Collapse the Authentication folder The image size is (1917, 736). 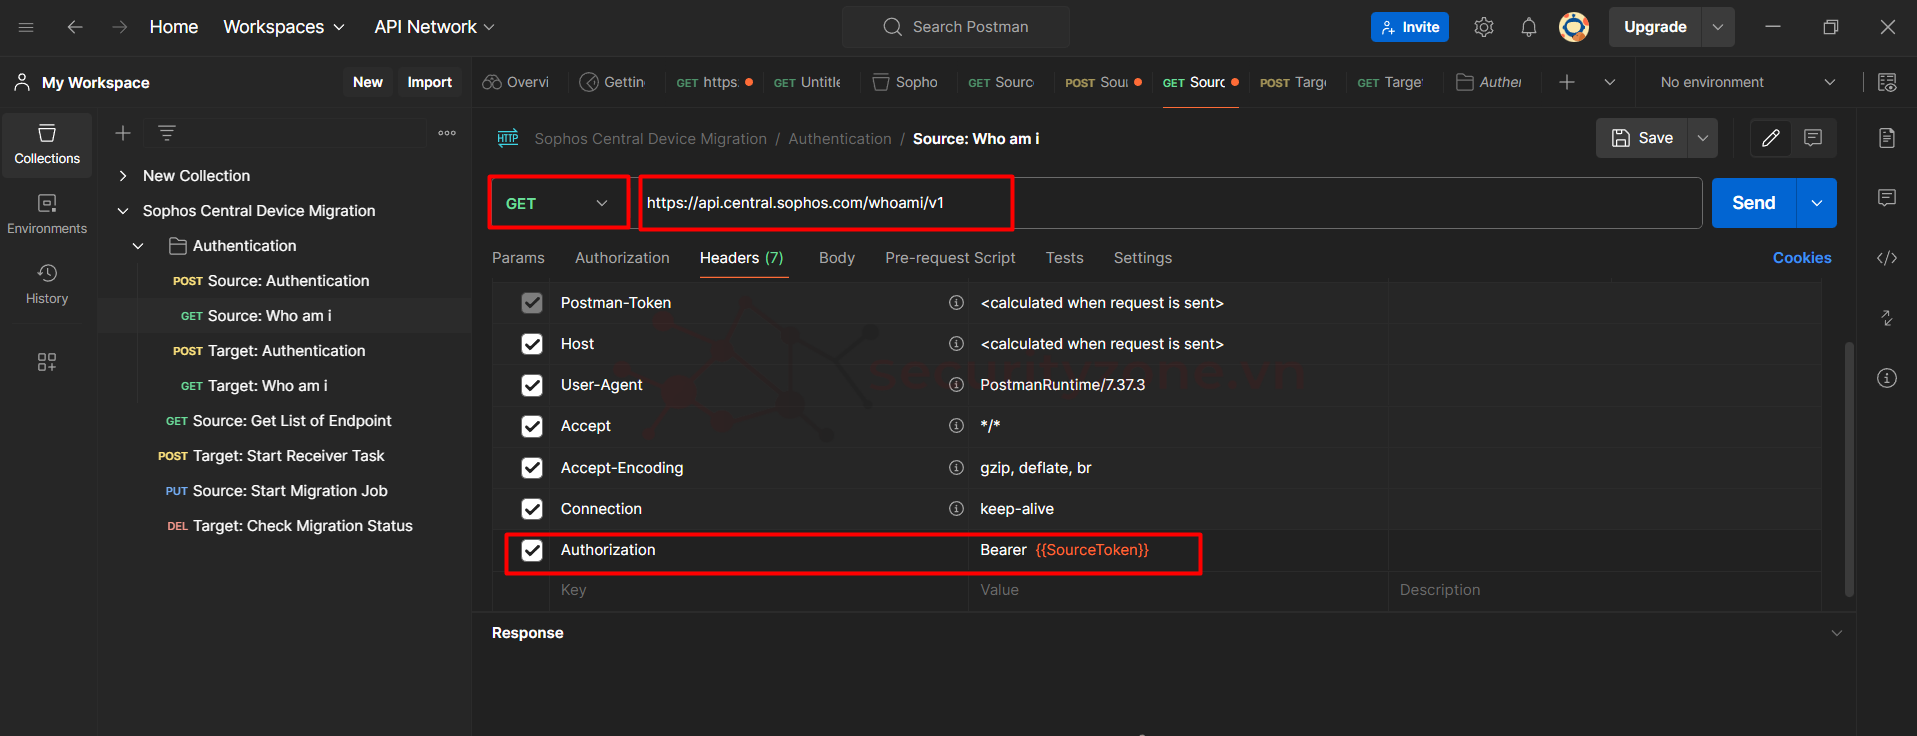[x=138, y=246]
